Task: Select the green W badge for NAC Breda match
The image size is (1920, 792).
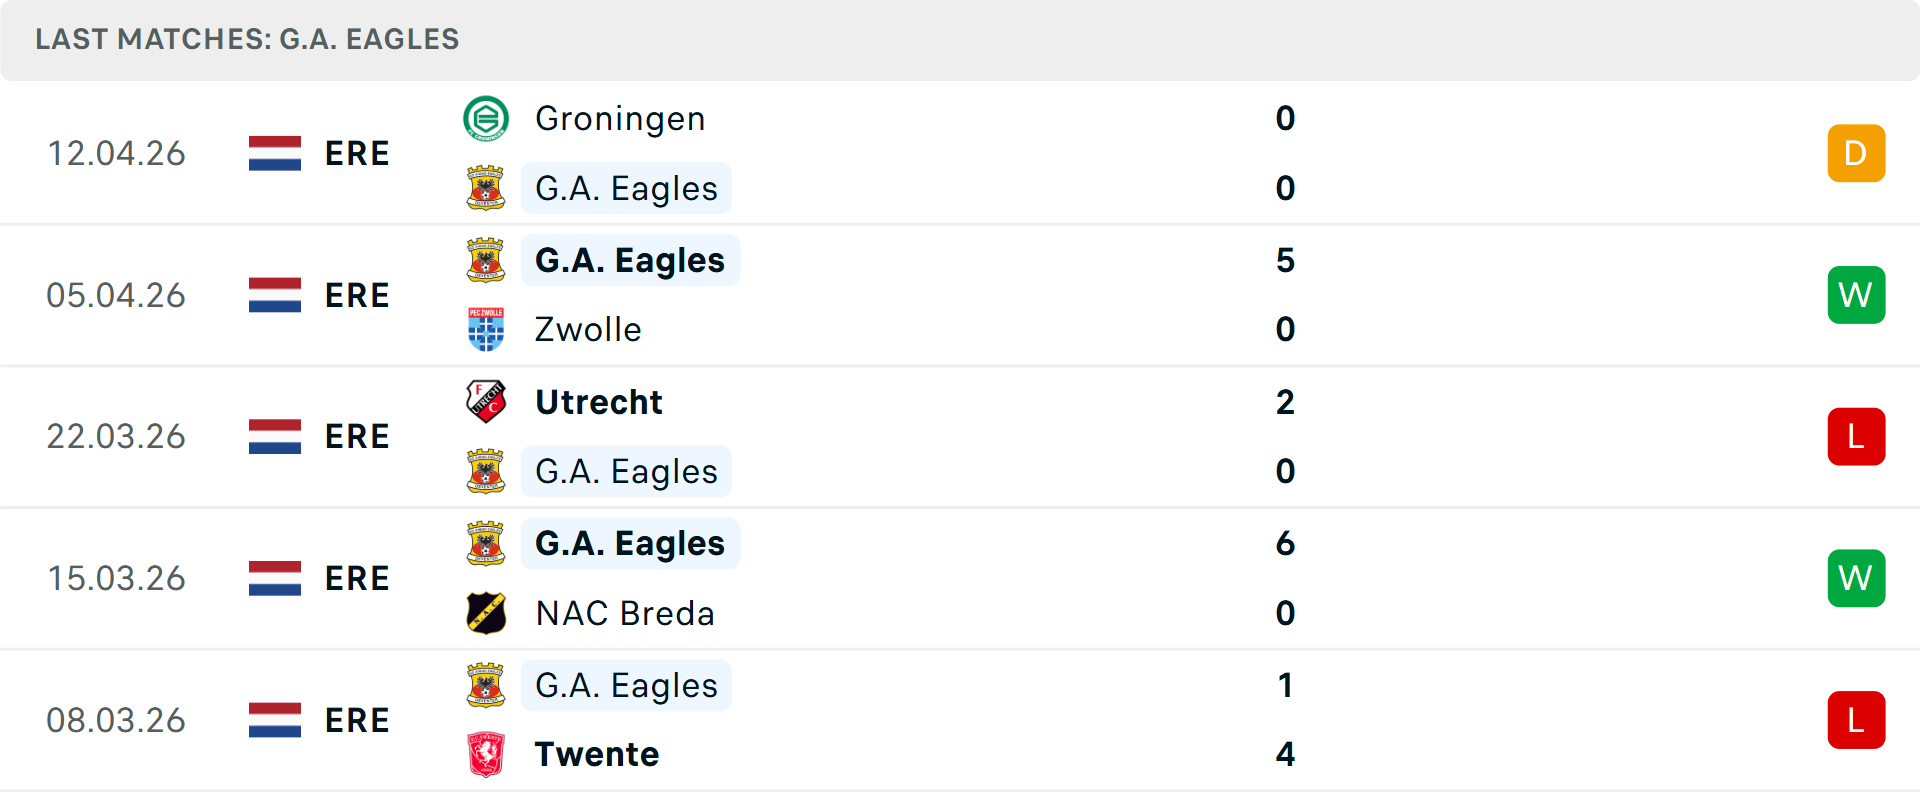Action: pyautogui.click(x=1856, y=577)
